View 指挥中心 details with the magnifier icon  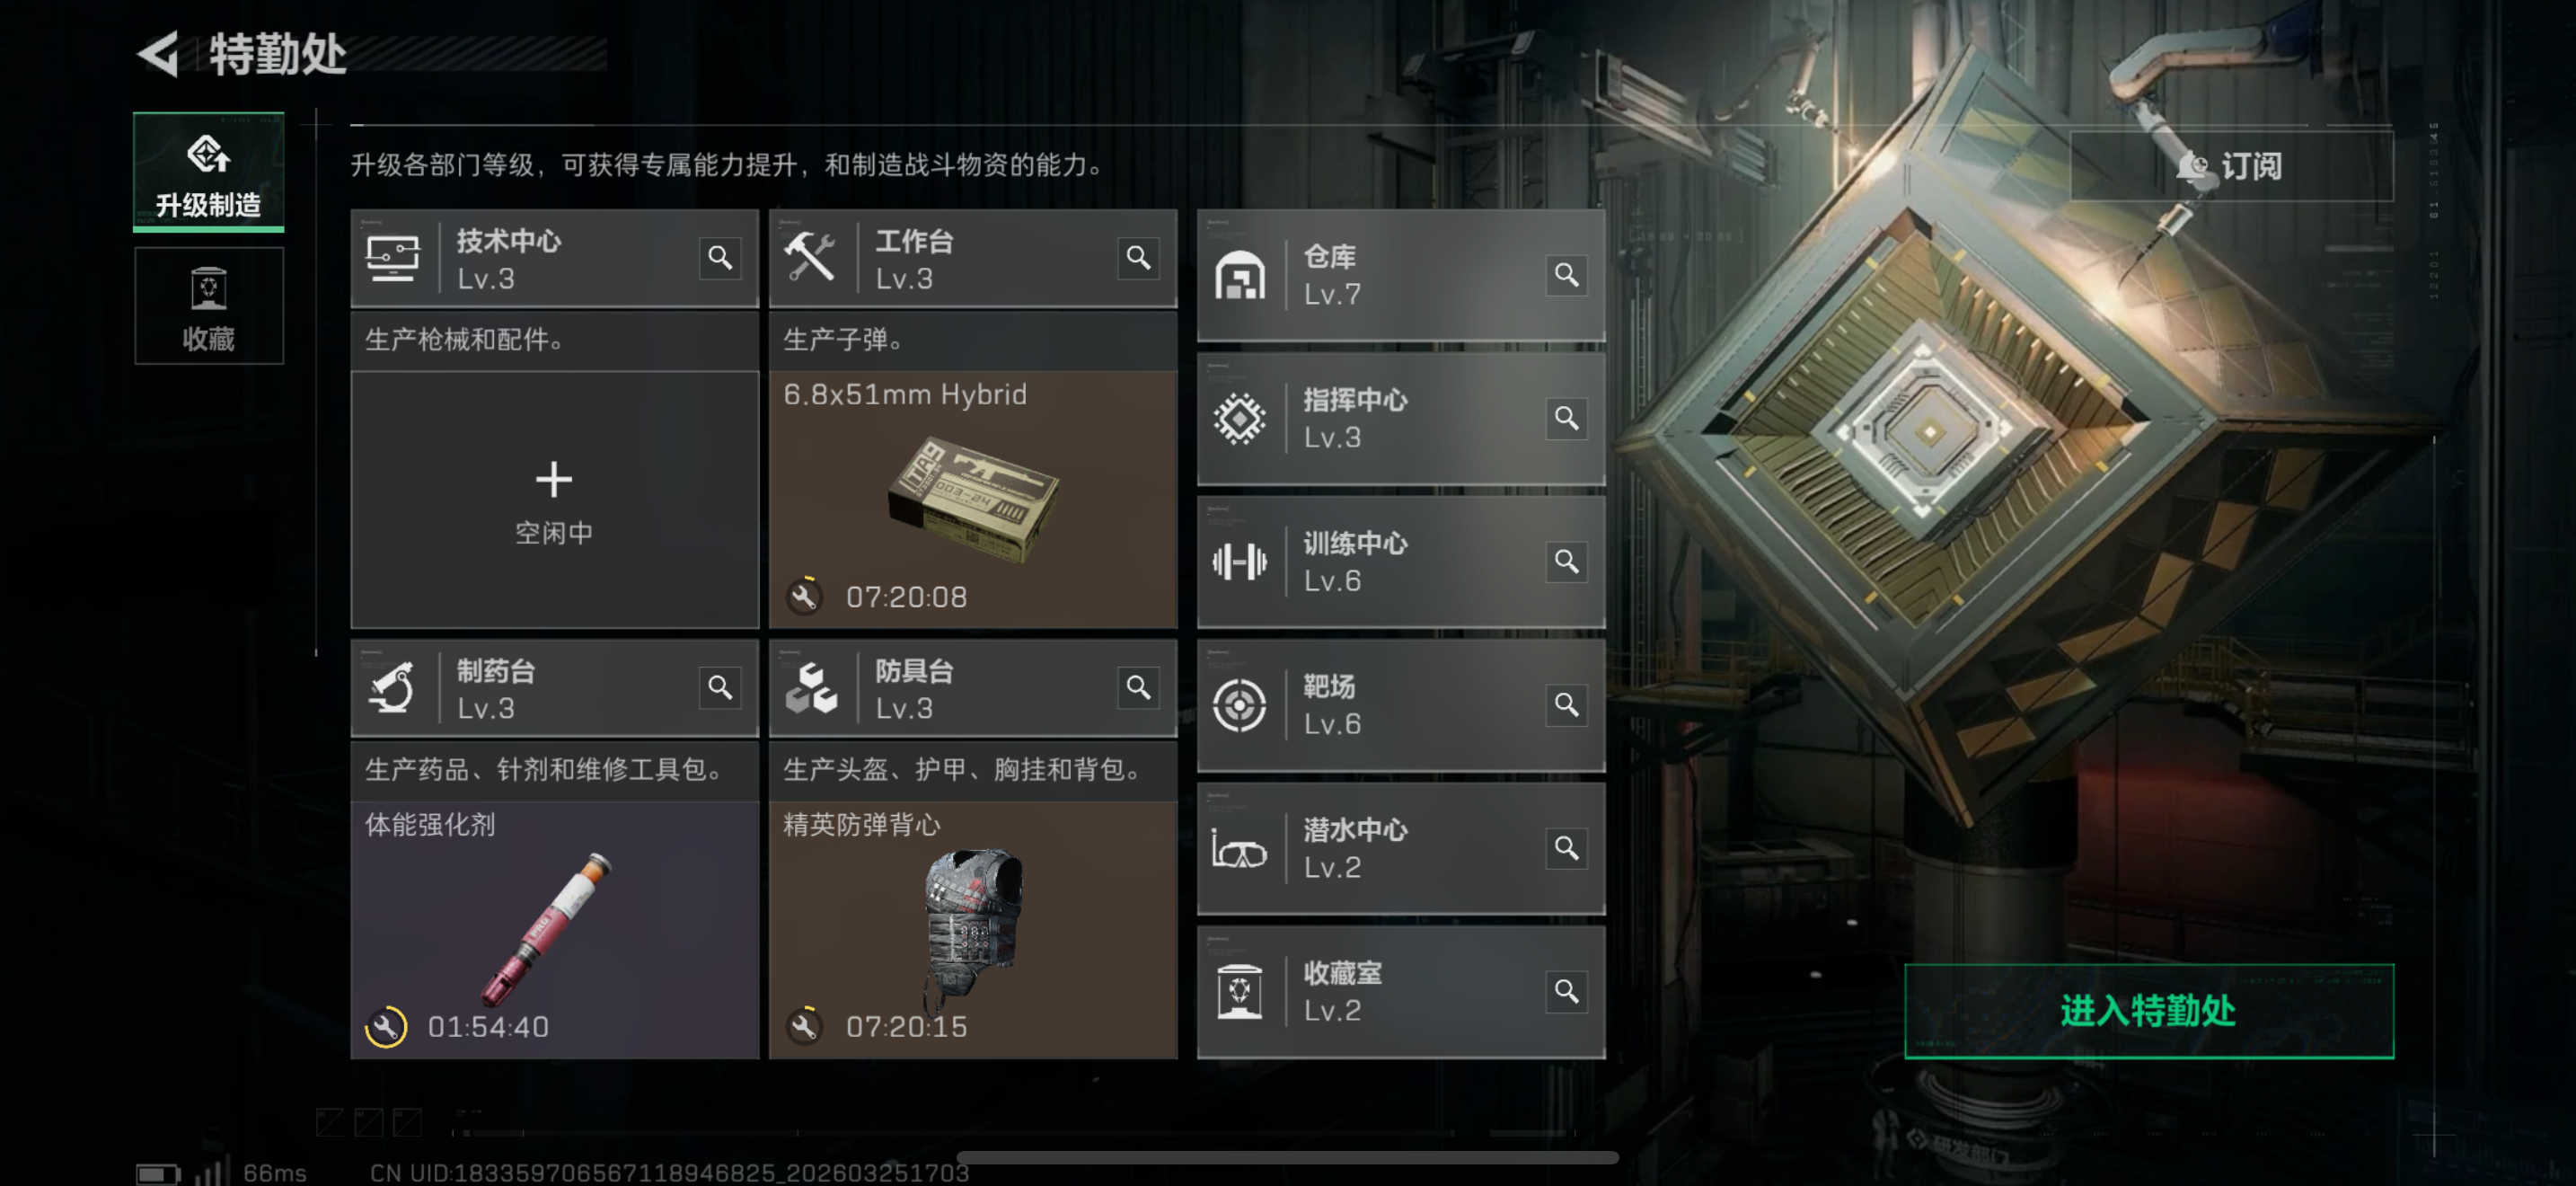coord(1566,418)
